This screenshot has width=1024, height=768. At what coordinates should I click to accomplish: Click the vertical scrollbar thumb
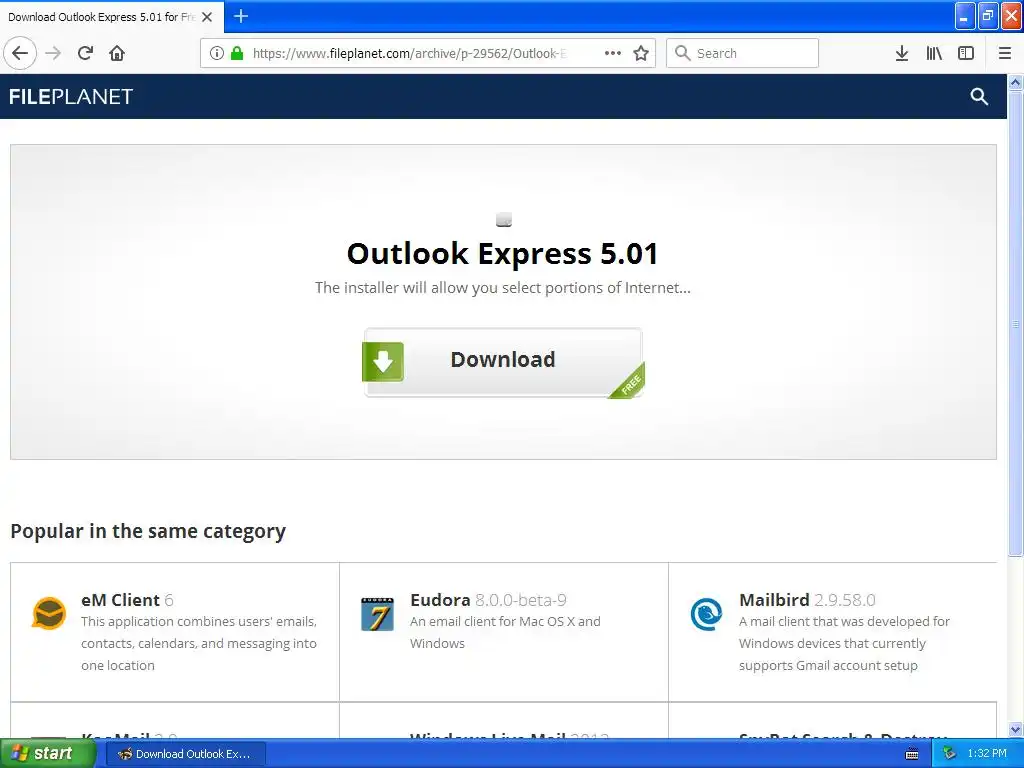click(x=1016, y=324)
